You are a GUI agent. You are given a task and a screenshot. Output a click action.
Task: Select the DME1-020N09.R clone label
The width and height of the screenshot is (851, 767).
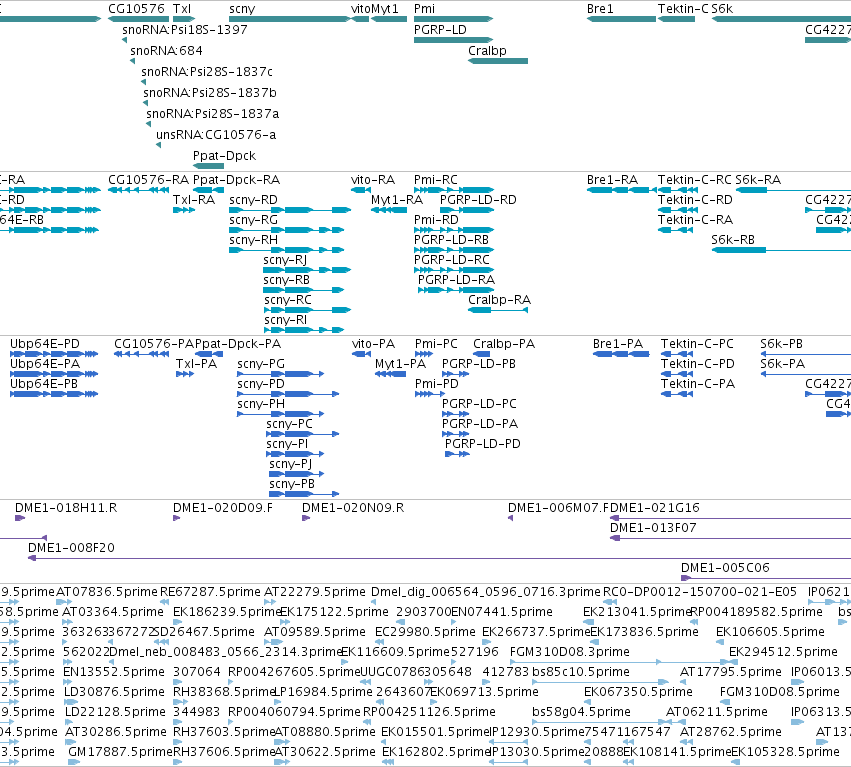pyautogui.click(x=353, y=508)
